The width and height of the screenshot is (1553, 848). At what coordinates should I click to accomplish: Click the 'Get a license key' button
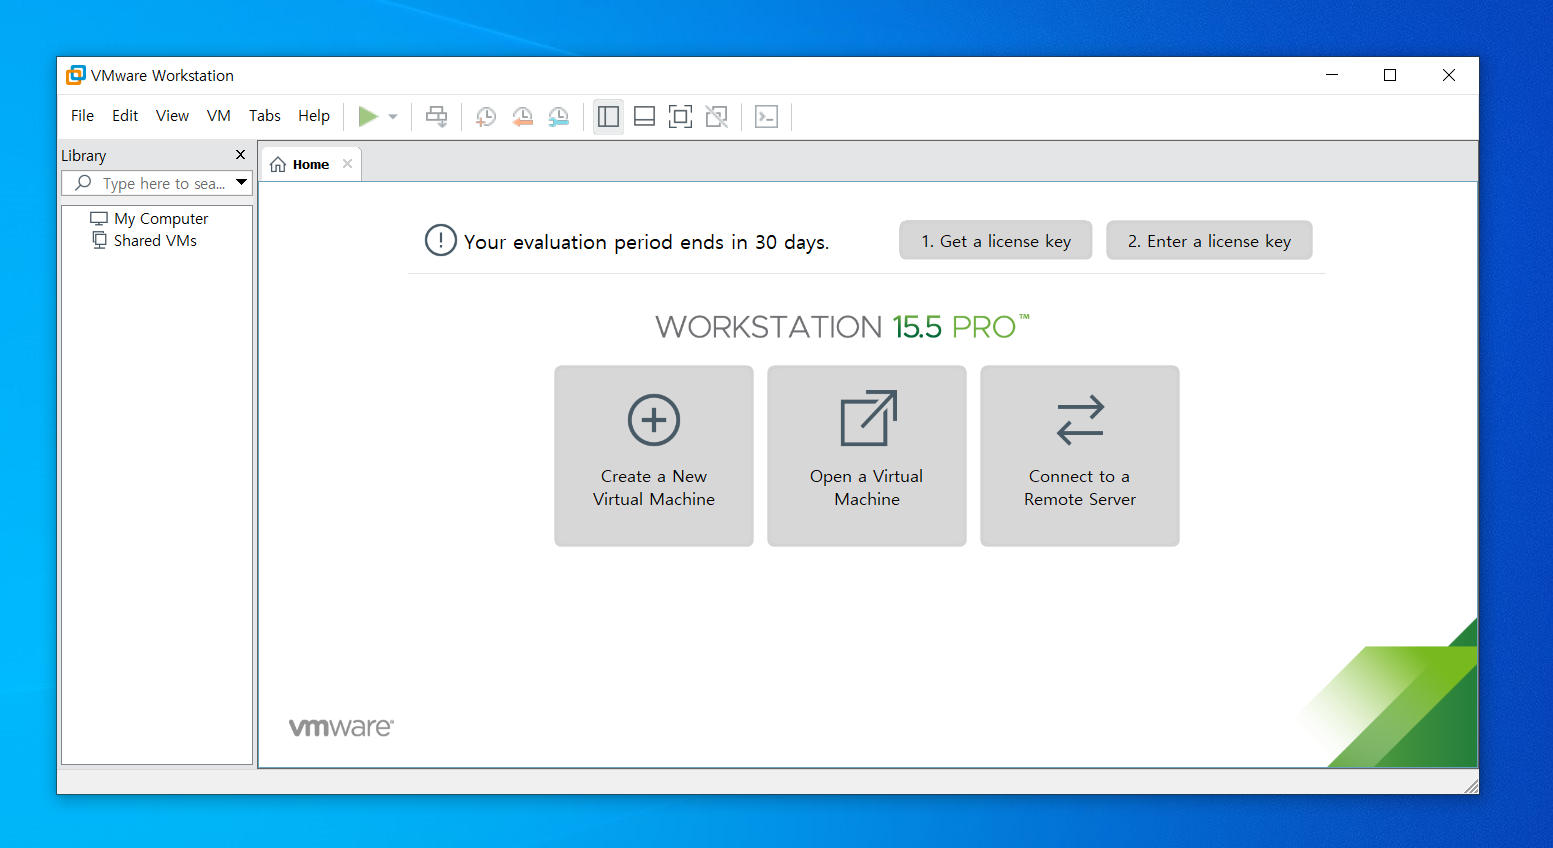tap(996, 241)
